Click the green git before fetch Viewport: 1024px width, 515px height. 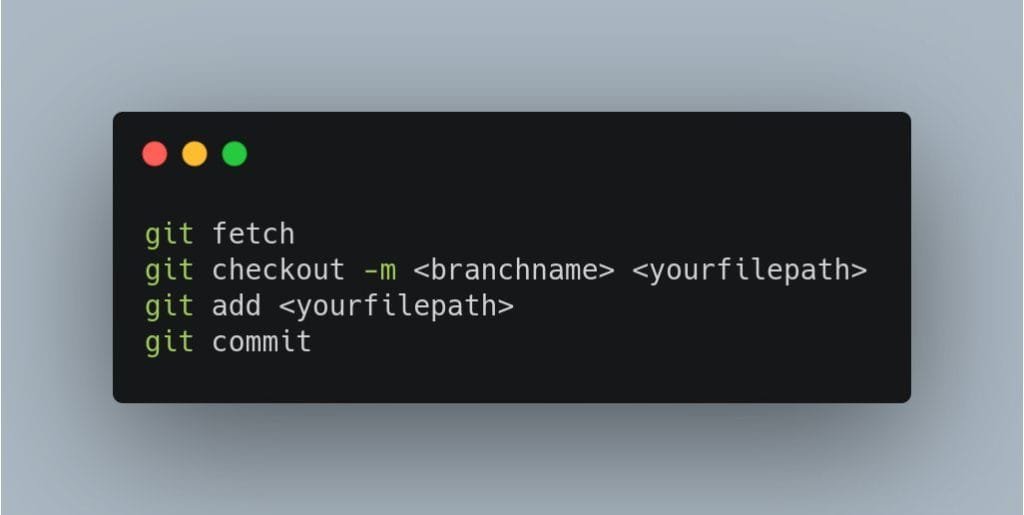[x=169, y=235]
